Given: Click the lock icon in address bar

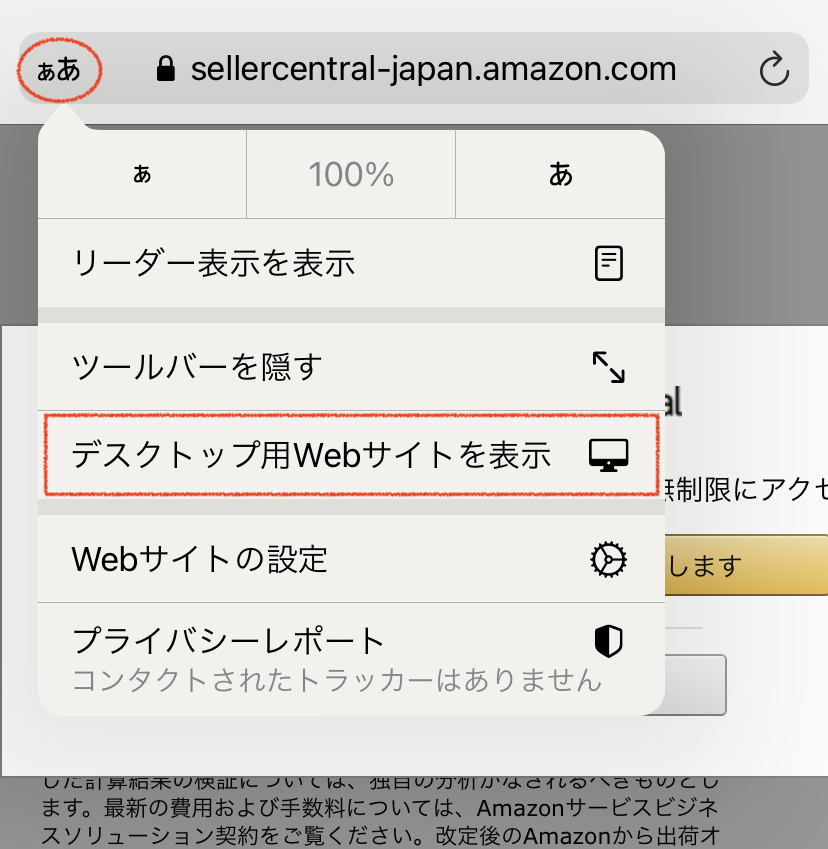Looking at the screenshot, I should 166,69.
